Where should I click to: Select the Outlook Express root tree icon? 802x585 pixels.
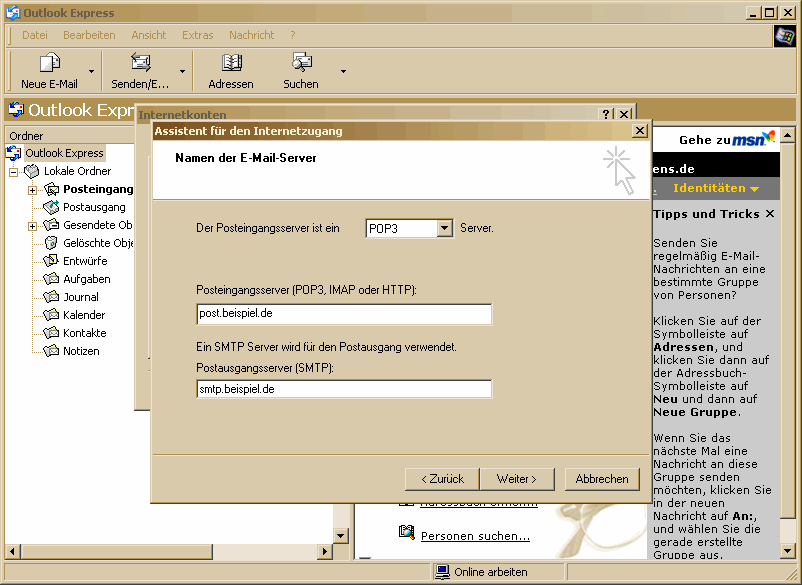(13, 153)
